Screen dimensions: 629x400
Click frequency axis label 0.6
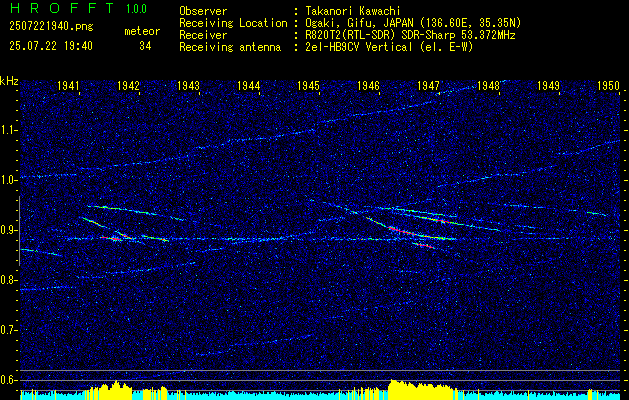click(x=8, y=380)
